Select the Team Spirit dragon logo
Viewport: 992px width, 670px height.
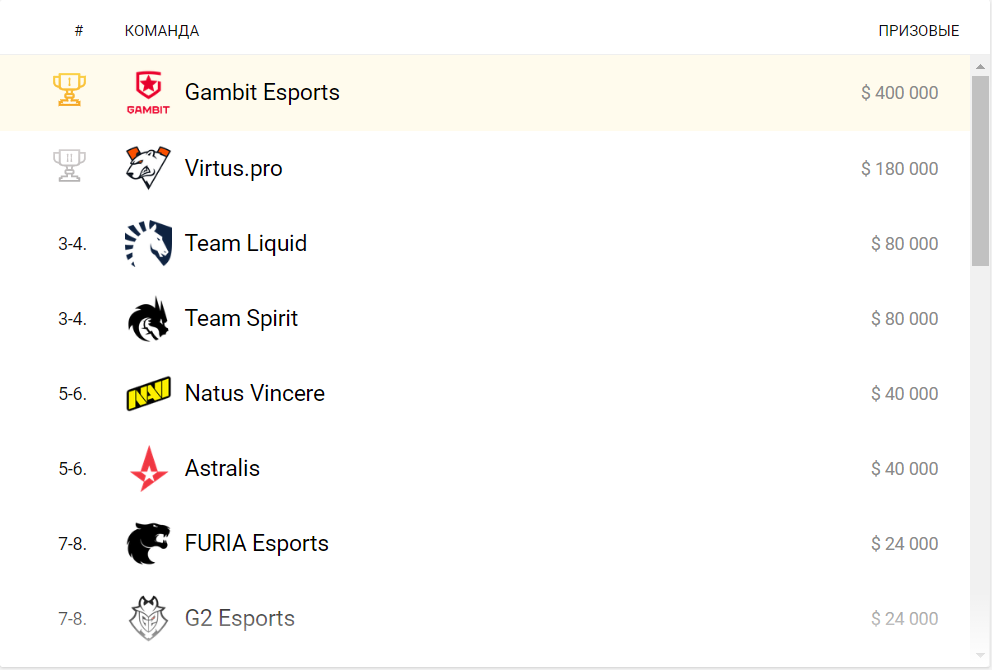(148, 319)
